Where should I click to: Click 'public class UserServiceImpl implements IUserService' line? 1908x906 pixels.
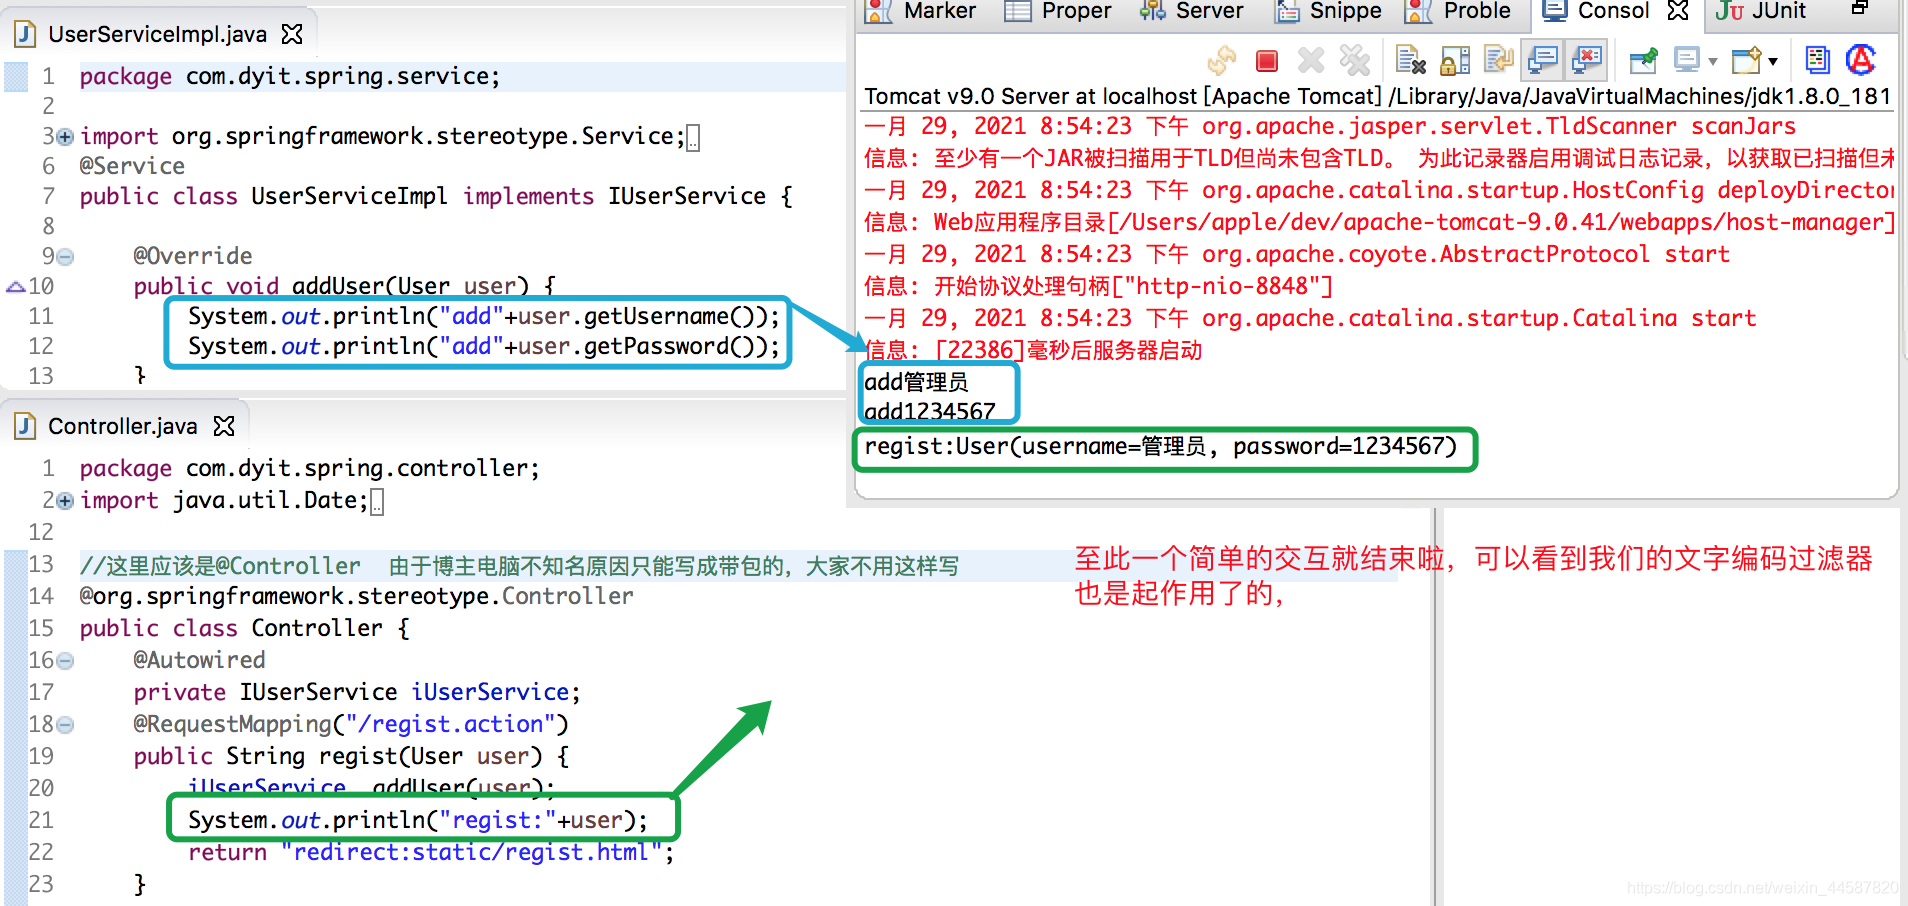436,196
